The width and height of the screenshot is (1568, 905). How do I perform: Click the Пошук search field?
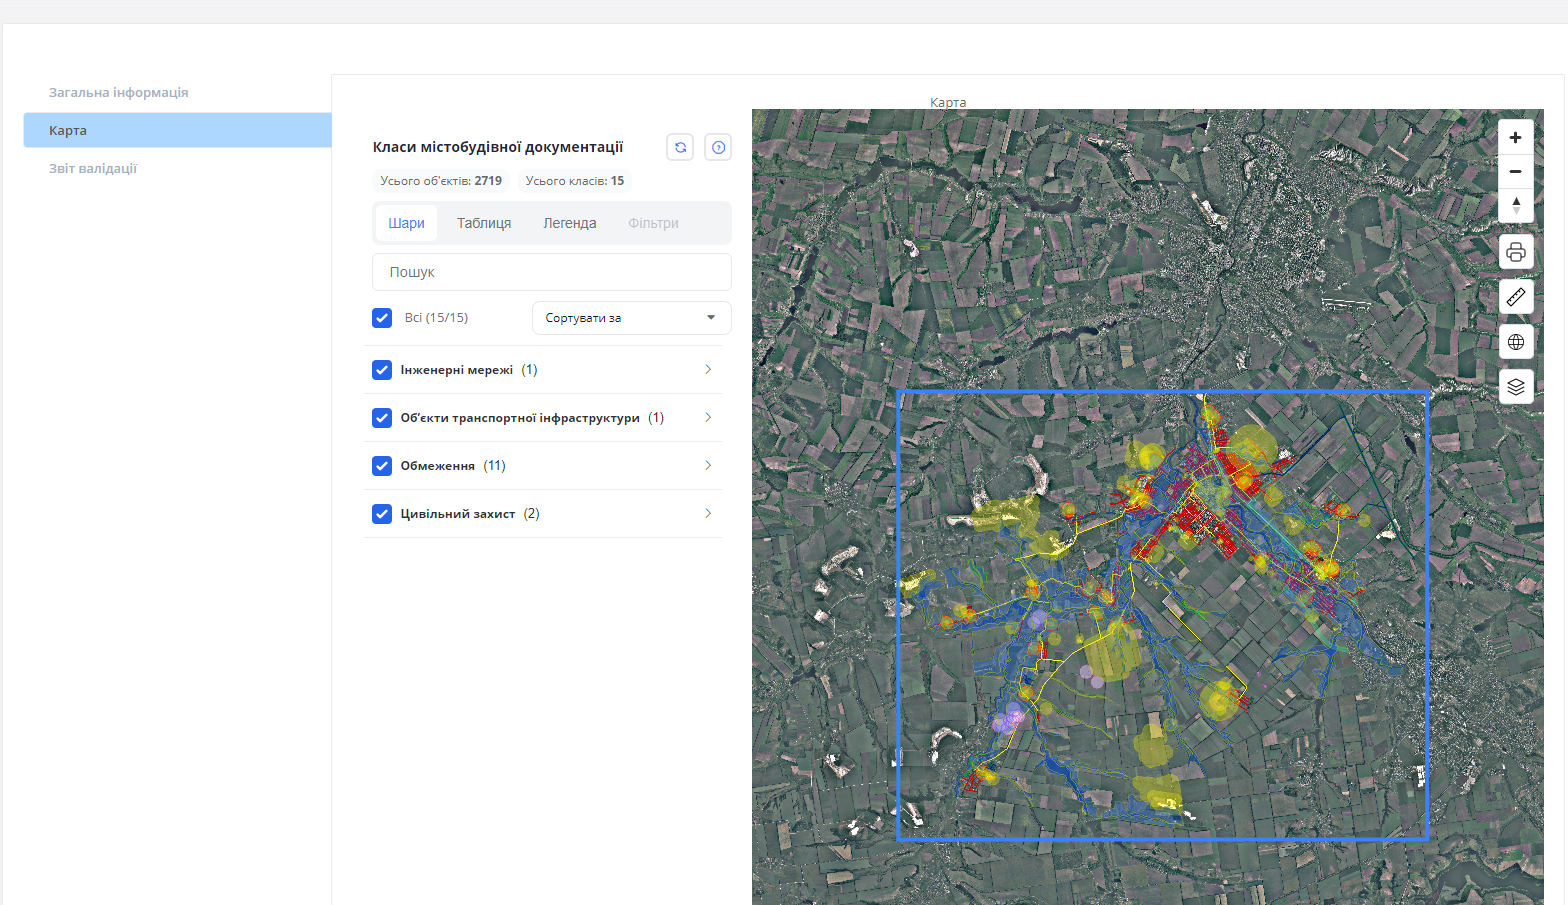551,272
